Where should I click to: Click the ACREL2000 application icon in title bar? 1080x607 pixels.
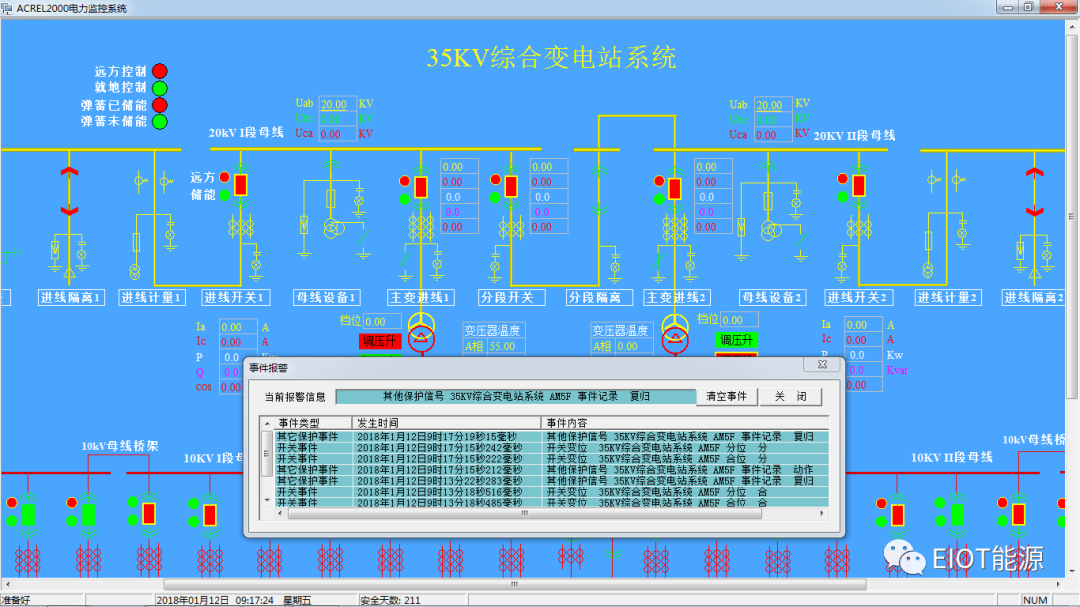pyautogui.click(x=7, y=8)
